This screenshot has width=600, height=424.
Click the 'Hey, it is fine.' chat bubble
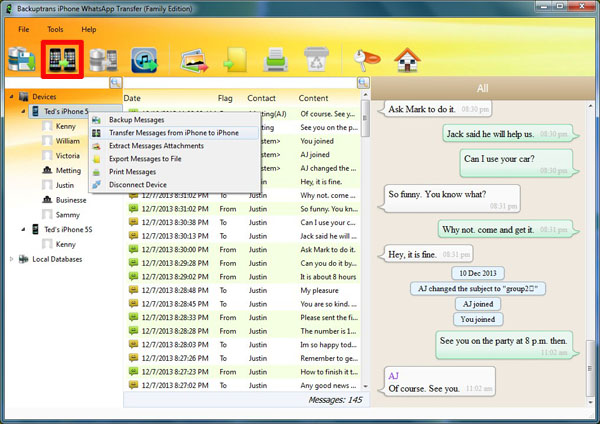(428, 254)
